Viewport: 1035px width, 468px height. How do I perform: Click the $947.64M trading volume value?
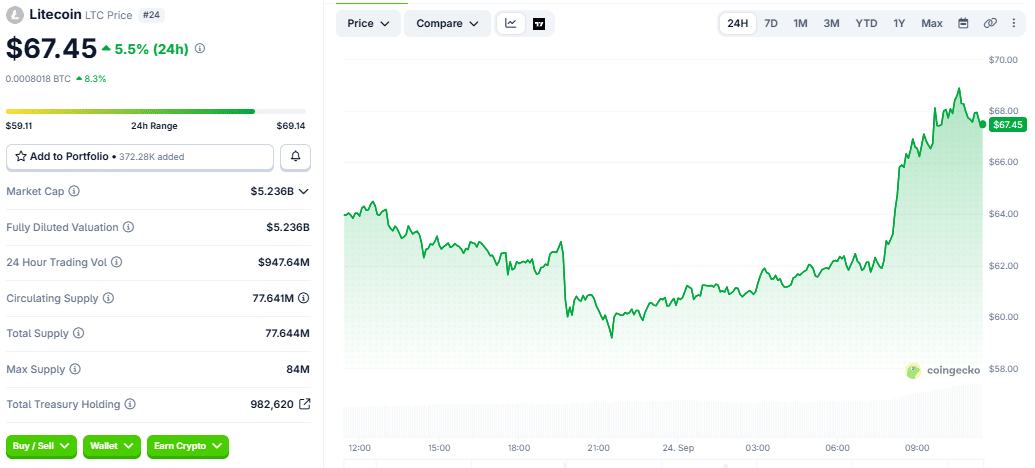pos(284,262)
